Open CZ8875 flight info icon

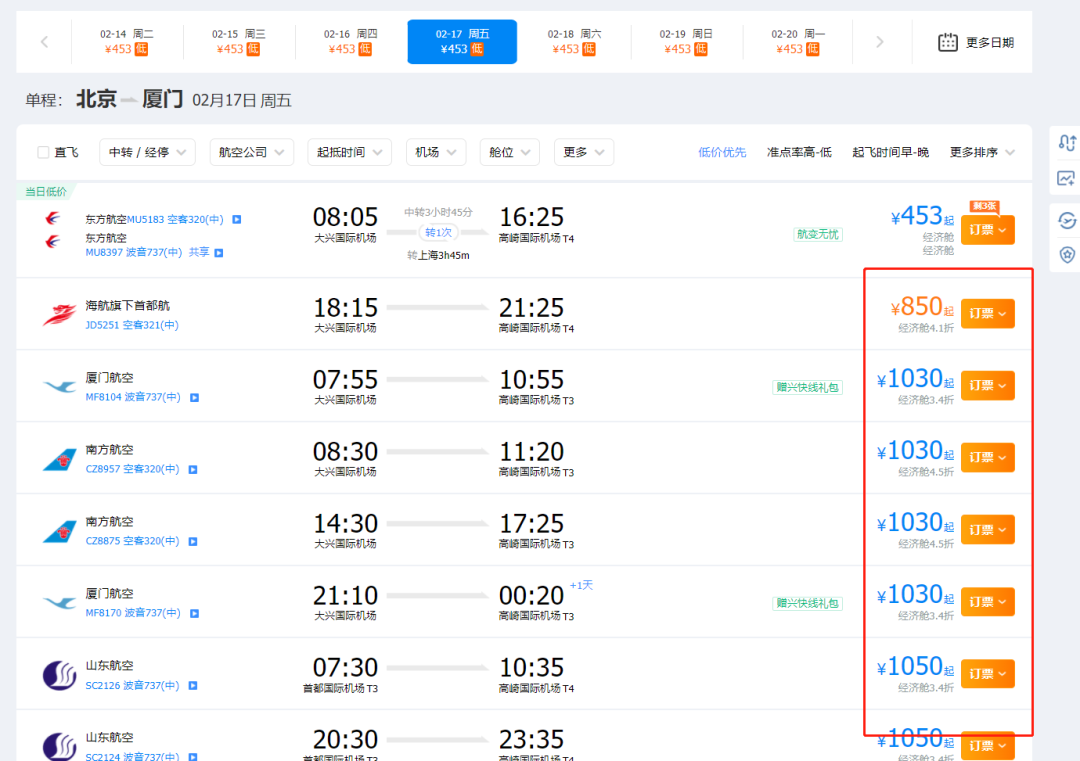pos(193,541)
